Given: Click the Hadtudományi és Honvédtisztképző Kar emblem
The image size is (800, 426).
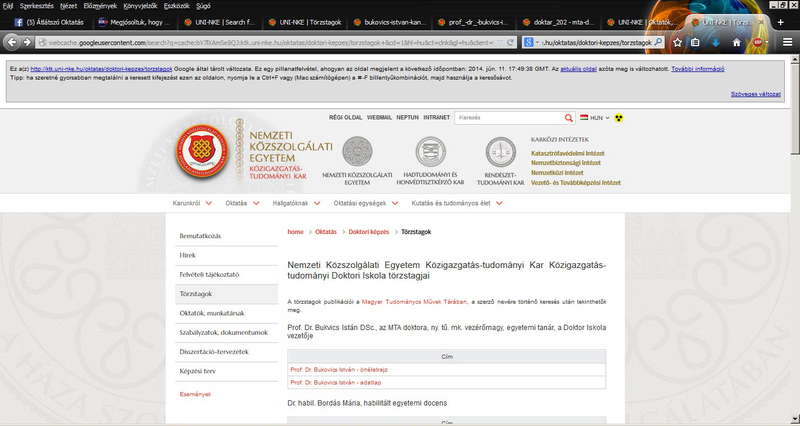Looking at the screenshot, I should [x=430, y=152].
